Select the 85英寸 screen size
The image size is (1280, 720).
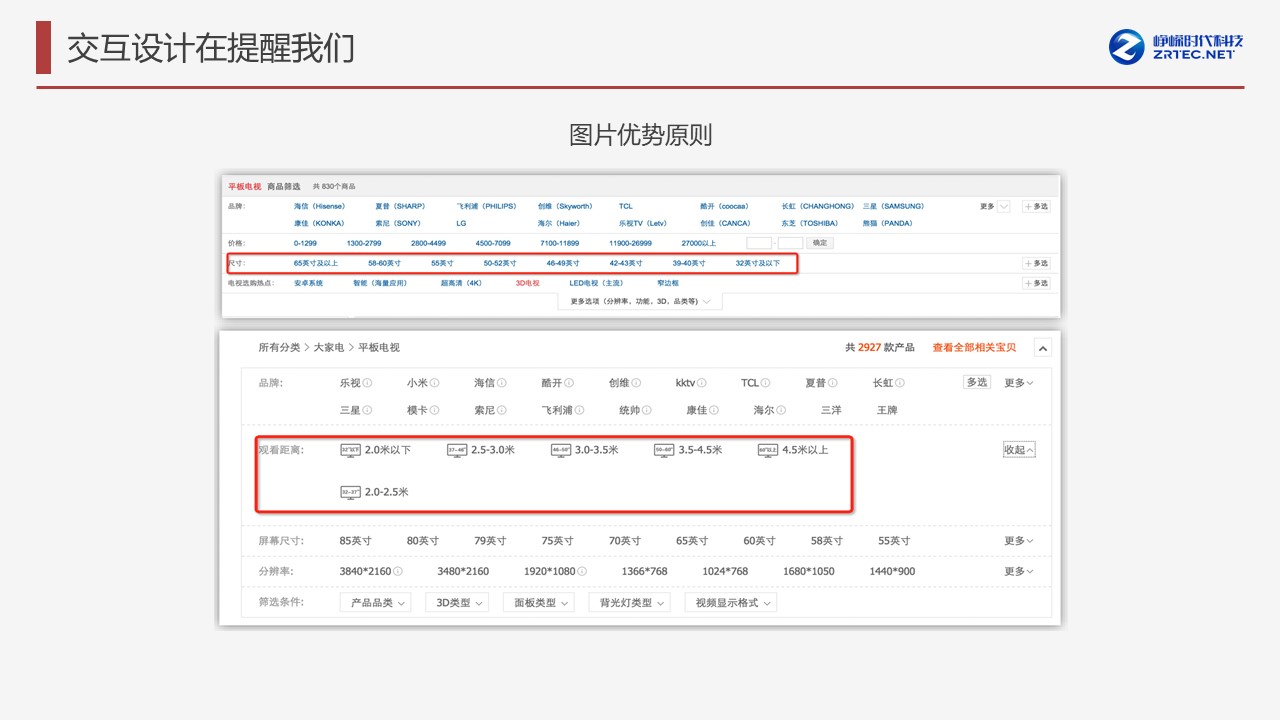point(355,541)
